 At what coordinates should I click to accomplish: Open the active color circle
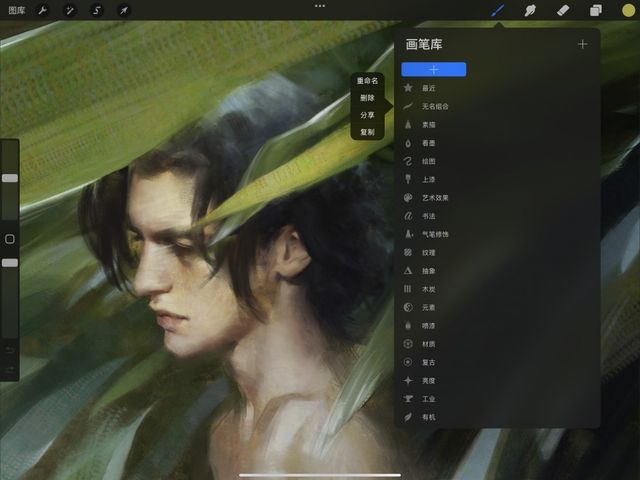629,10
